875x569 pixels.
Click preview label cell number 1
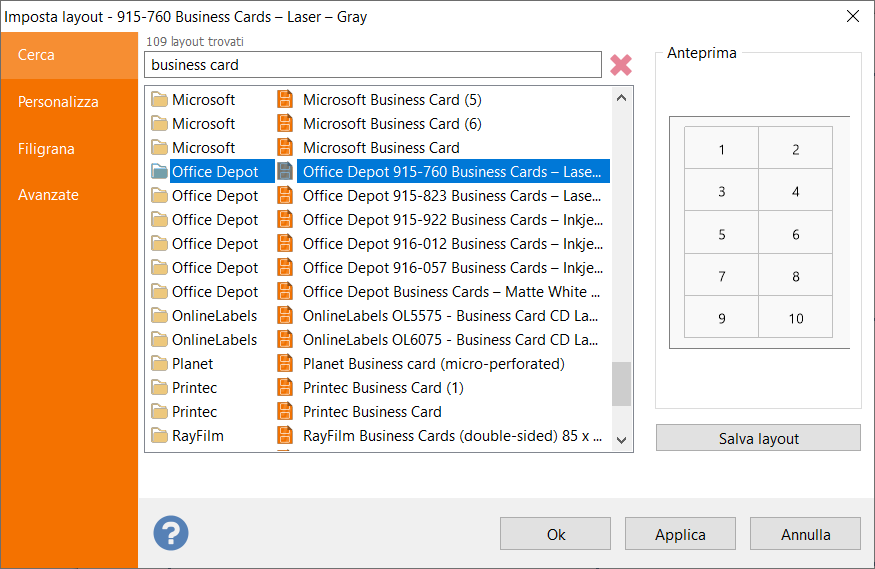pos(721,148)
